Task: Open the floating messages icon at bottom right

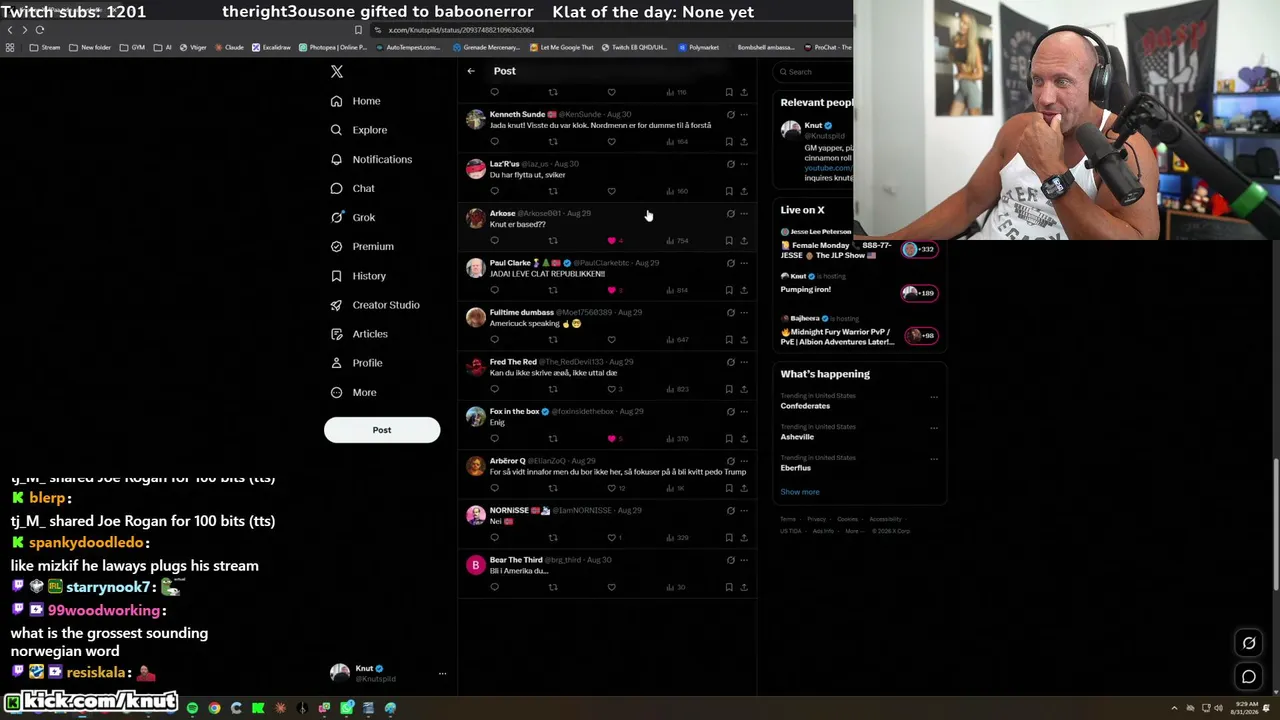Action: pos(1249,677)
